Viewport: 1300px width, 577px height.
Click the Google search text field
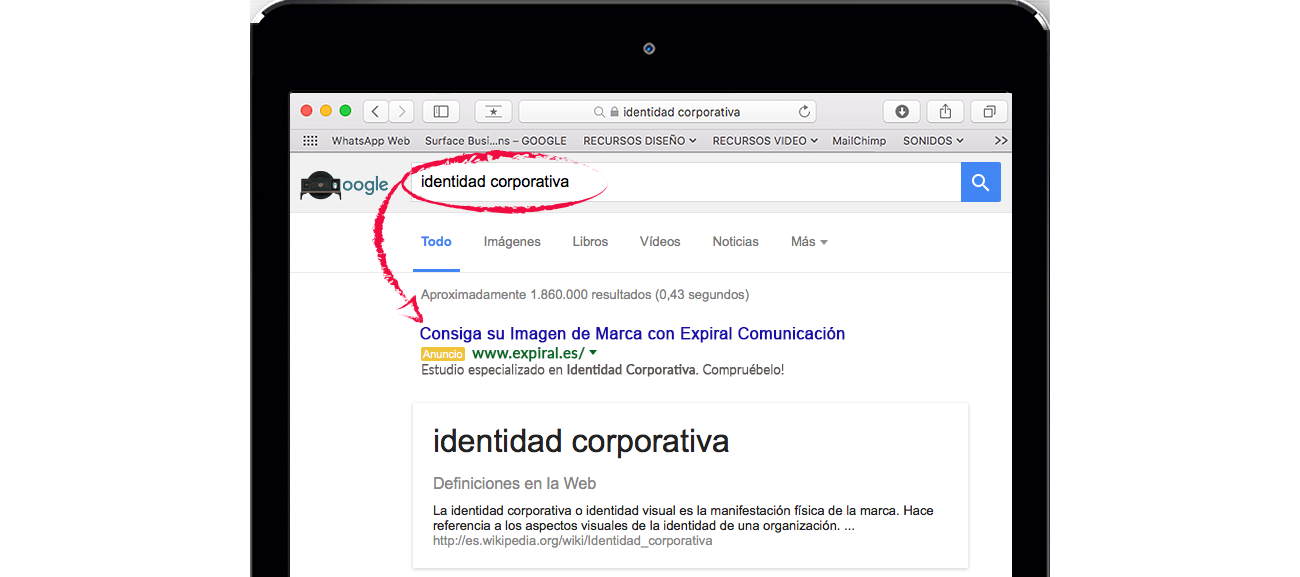coord(686,182)
